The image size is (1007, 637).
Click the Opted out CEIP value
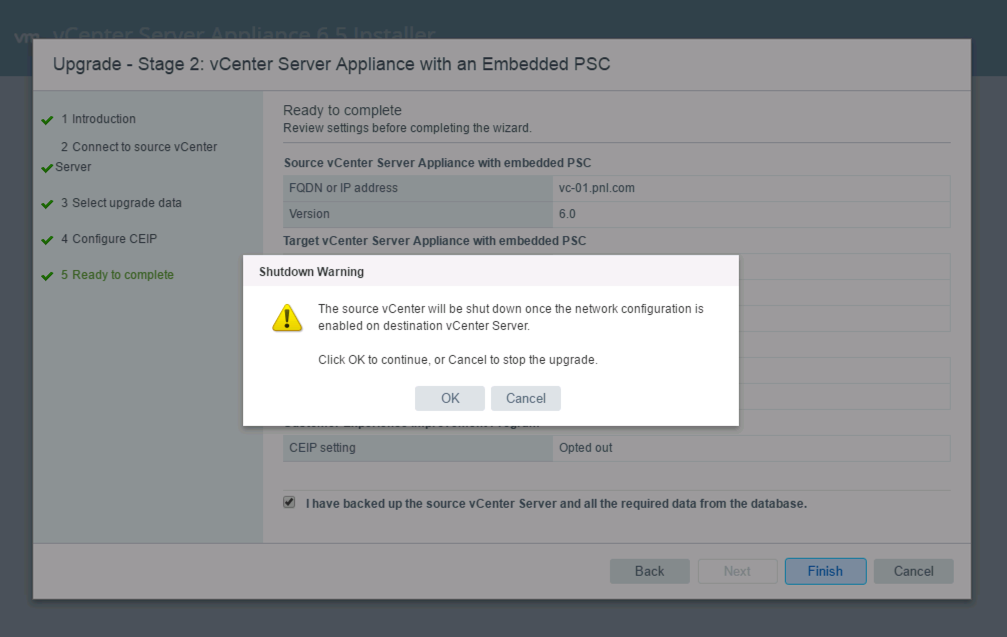coord(585,448)
